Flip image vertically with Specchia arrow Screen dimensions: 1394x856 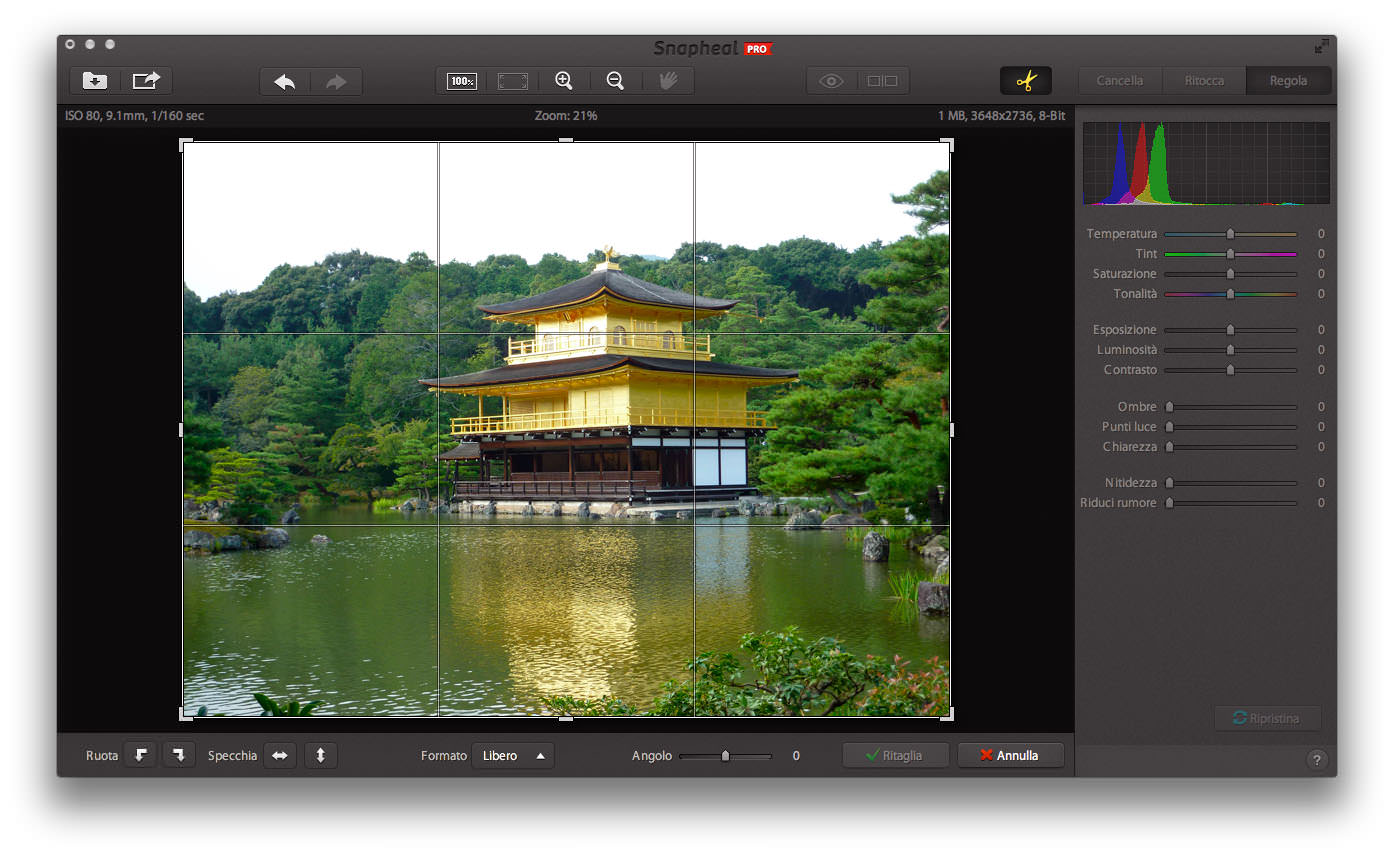point(320,756)
